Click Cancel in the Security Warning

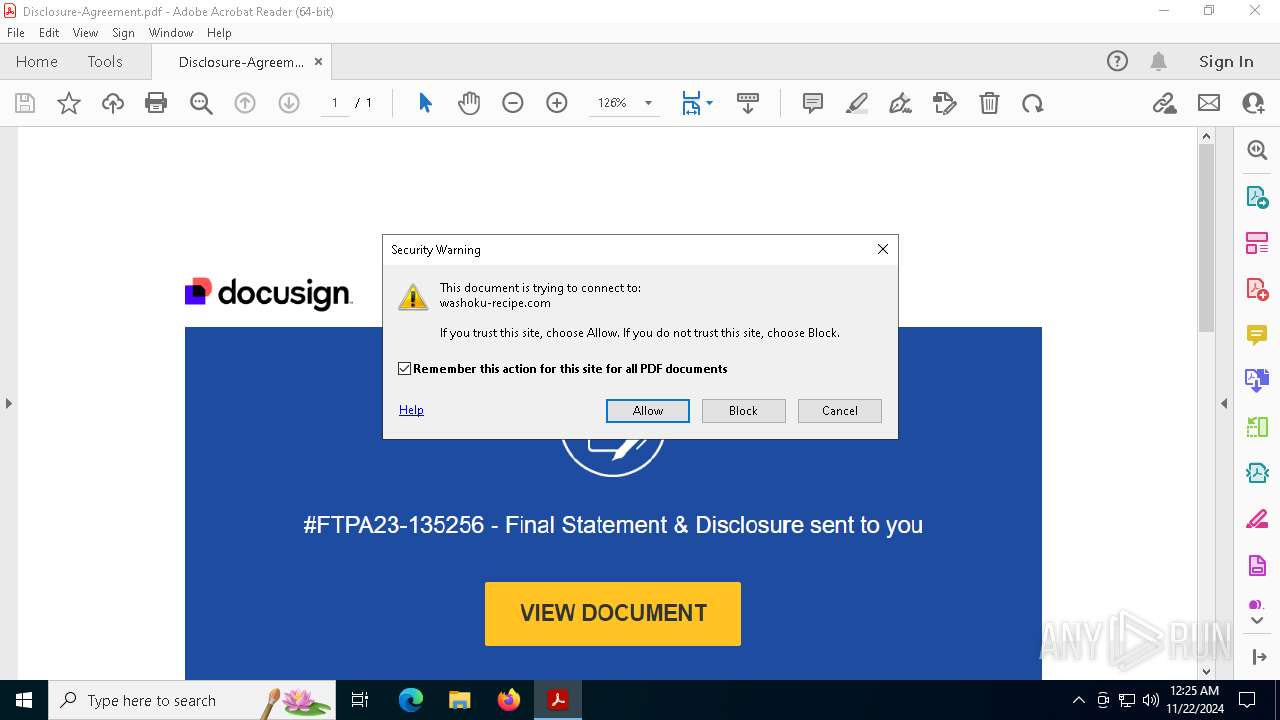(840, 411)
